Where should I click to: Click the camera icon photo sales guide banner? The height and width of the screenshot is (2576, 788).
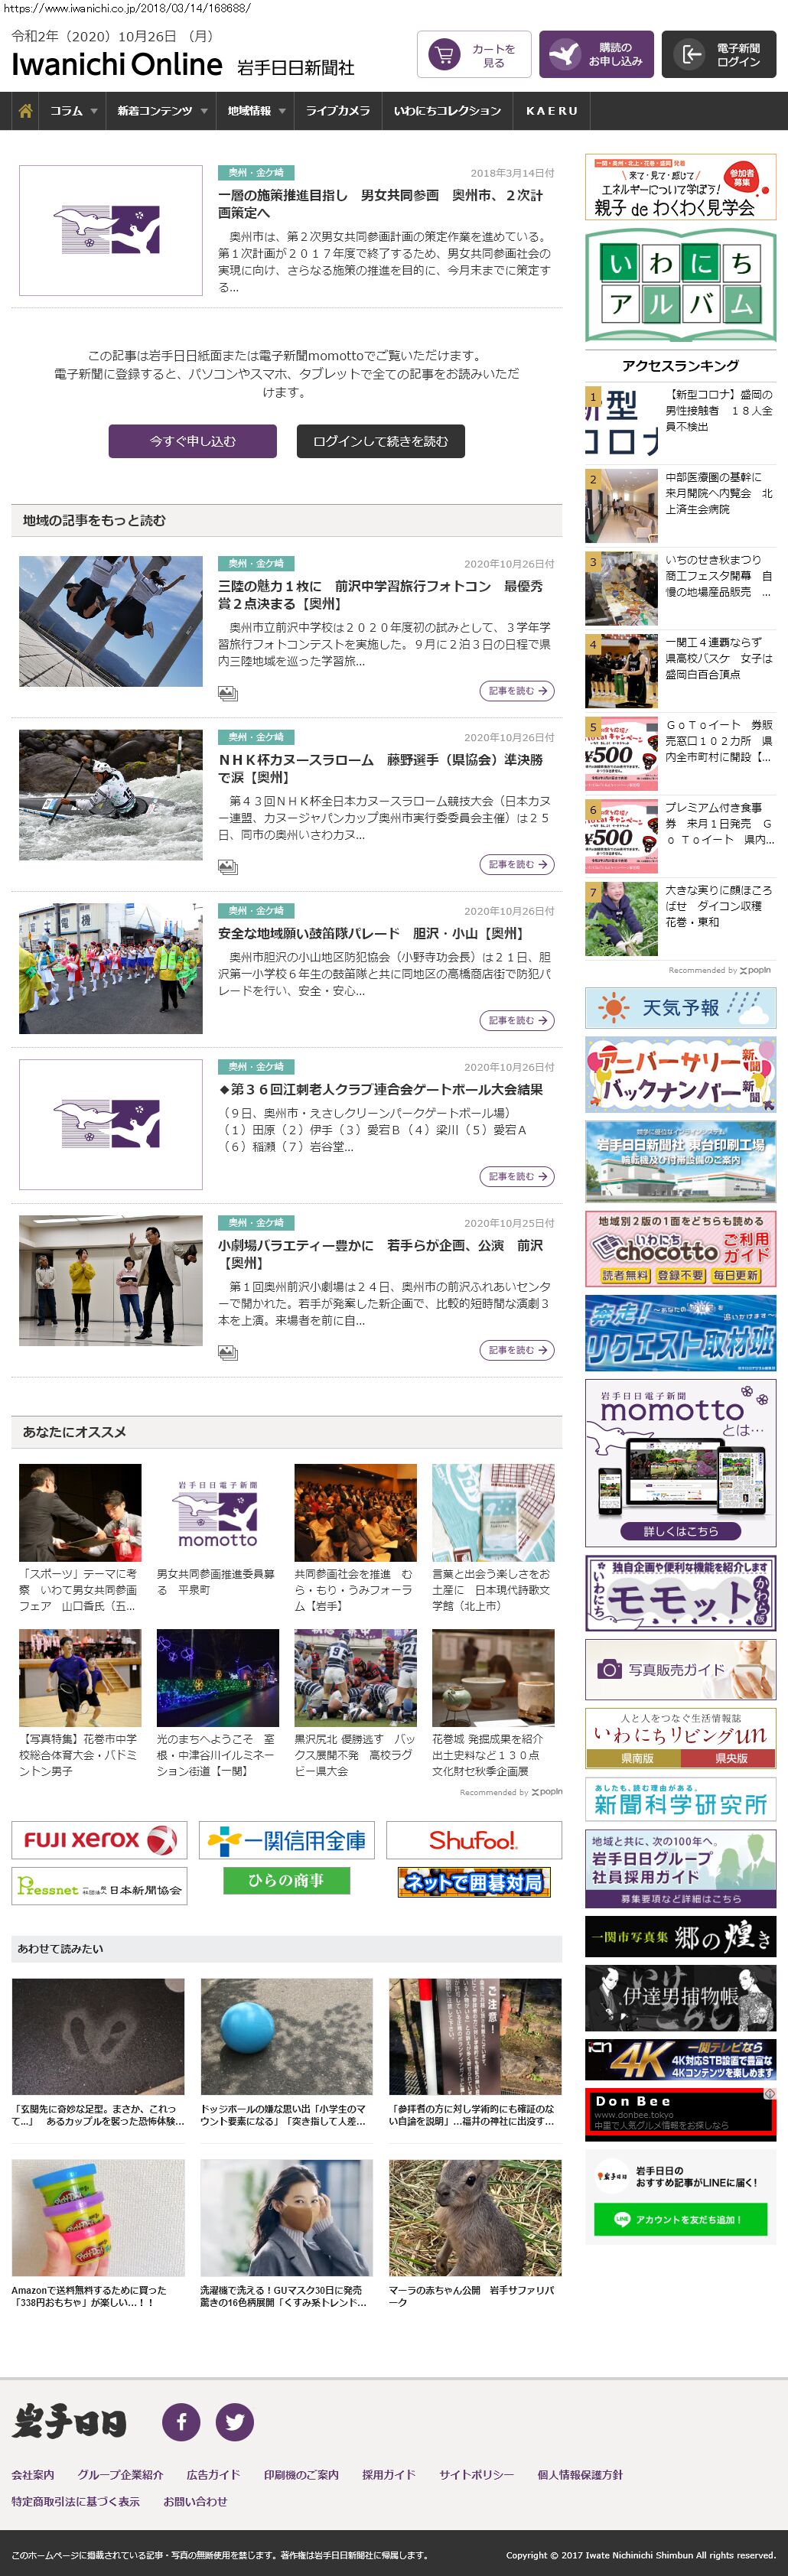click(680, 1669)
